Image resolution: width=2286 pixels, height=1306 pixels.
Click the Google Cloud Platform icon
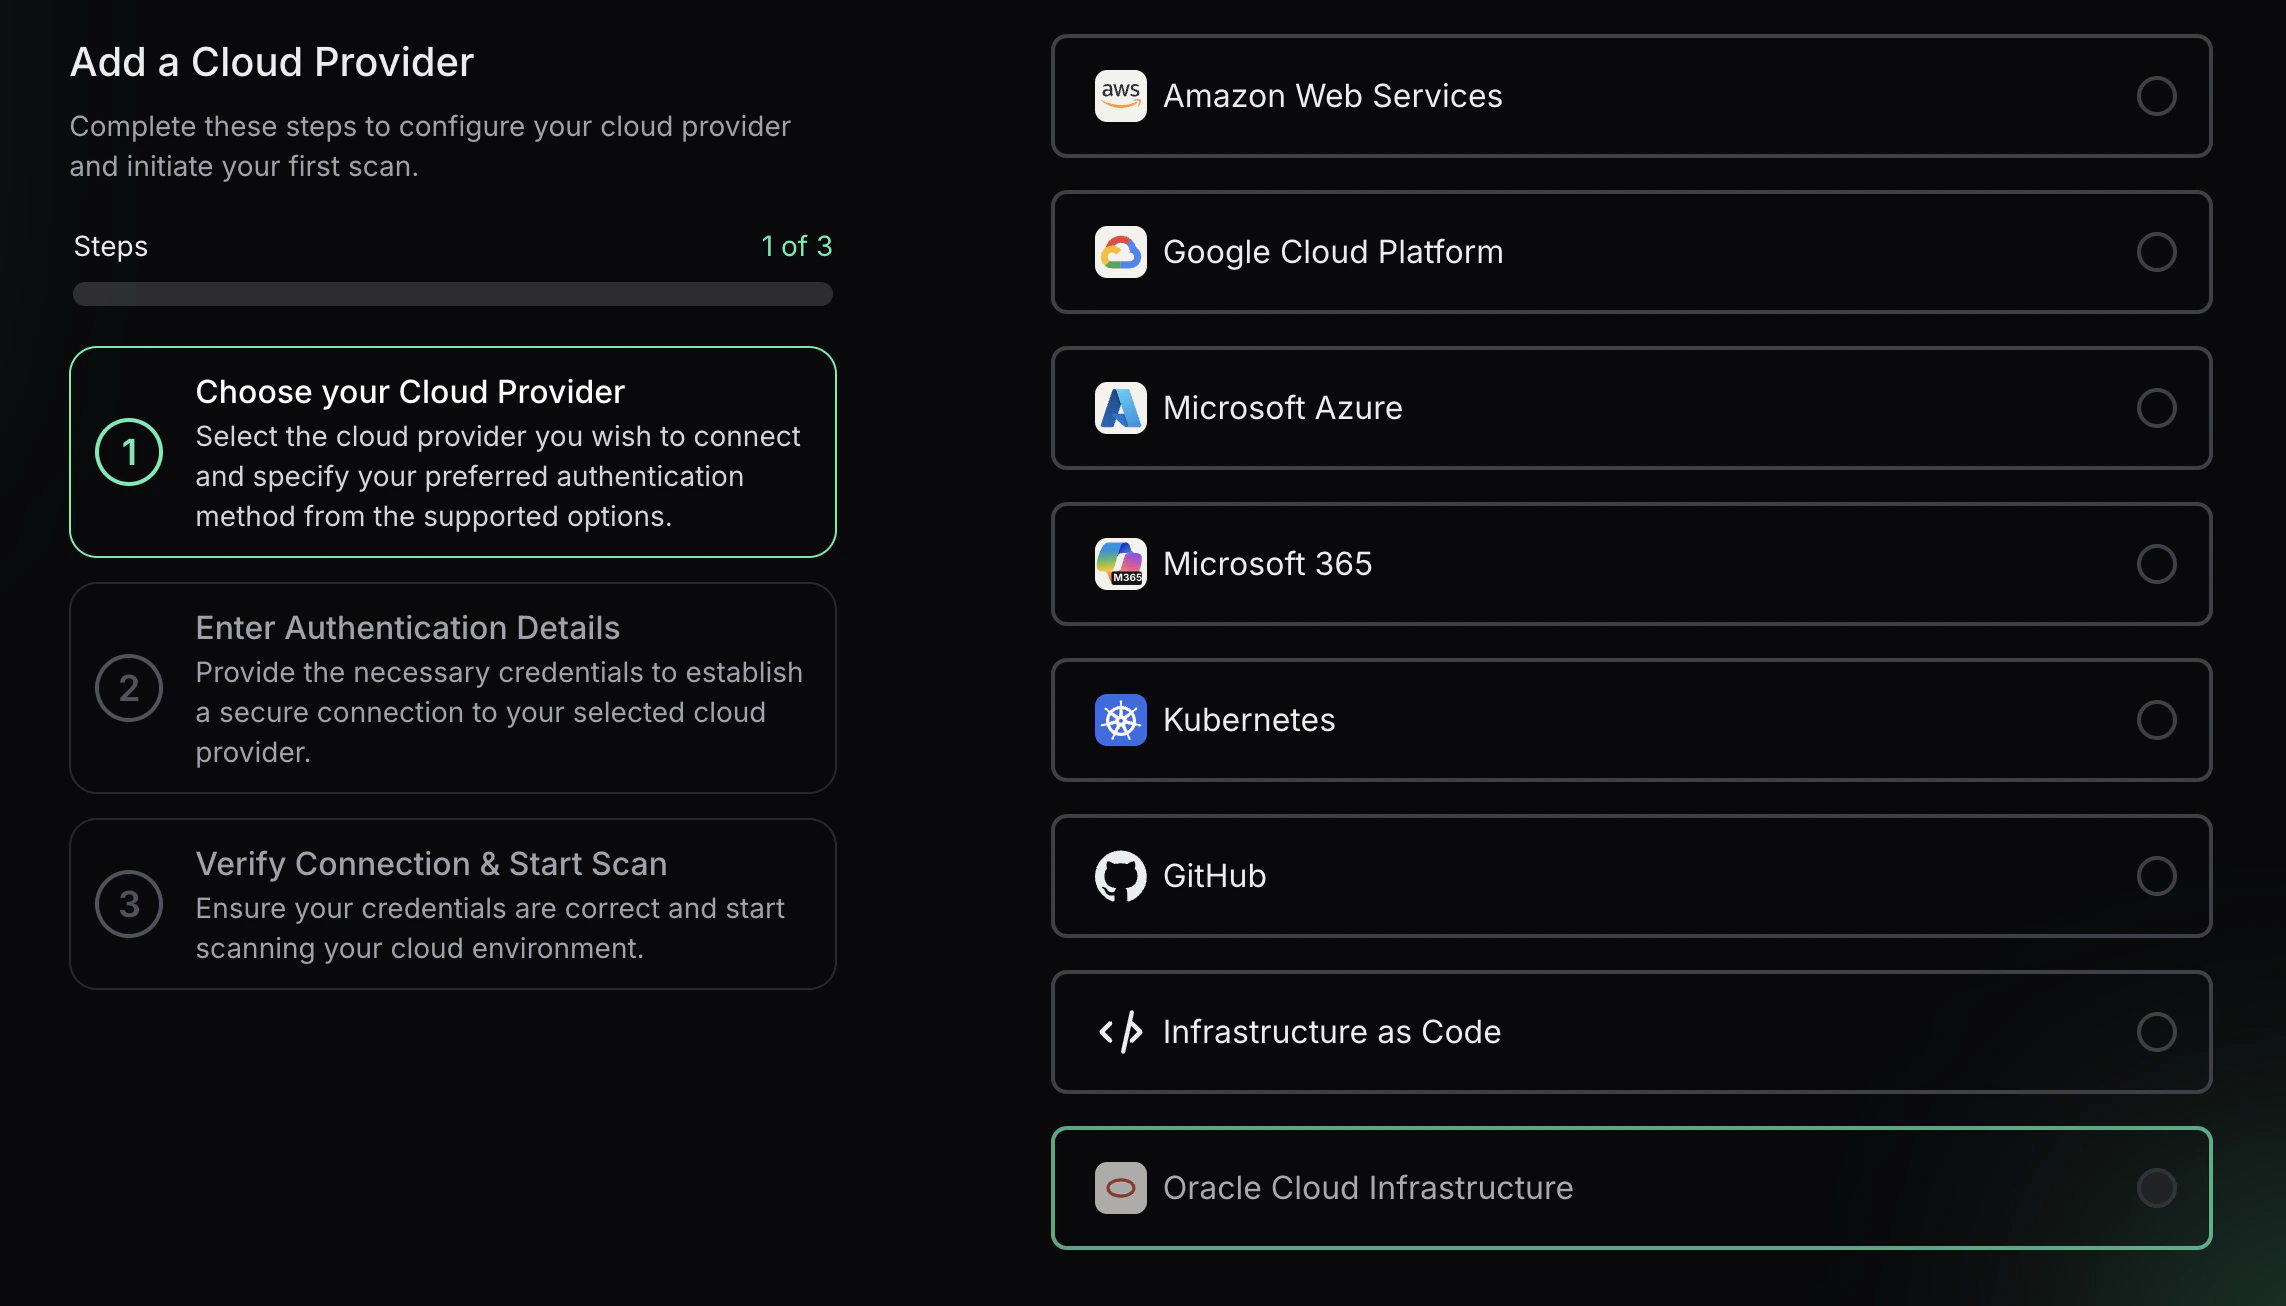(x=1120, y=252)
